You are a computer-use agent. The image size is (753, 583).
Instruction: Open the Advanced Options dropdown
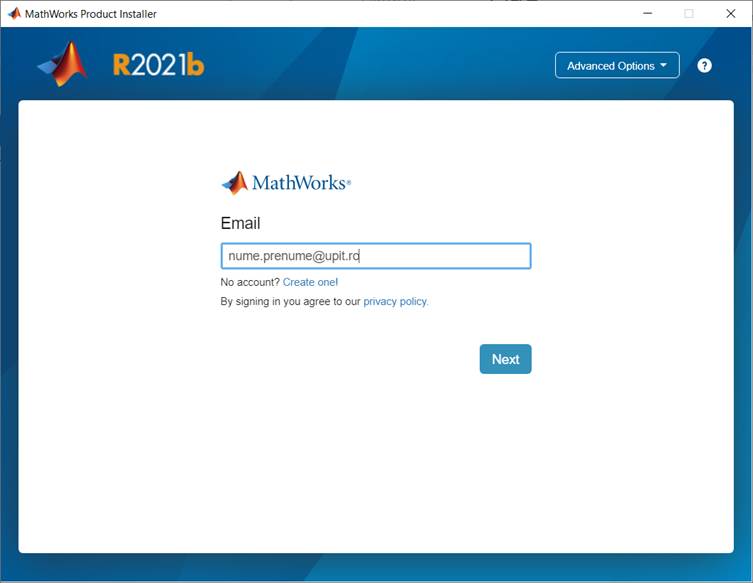(617, 65)
